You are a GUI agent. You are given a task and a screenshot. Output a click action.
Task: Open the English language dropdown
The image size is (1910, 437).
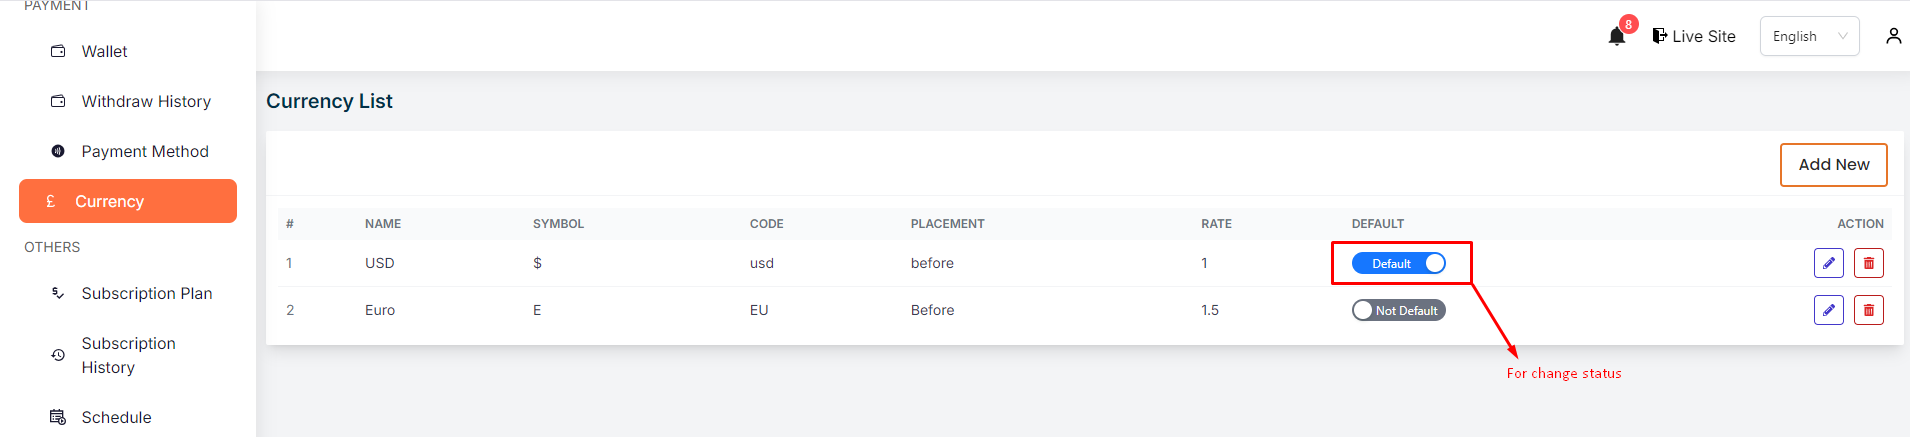point(1809,36)
